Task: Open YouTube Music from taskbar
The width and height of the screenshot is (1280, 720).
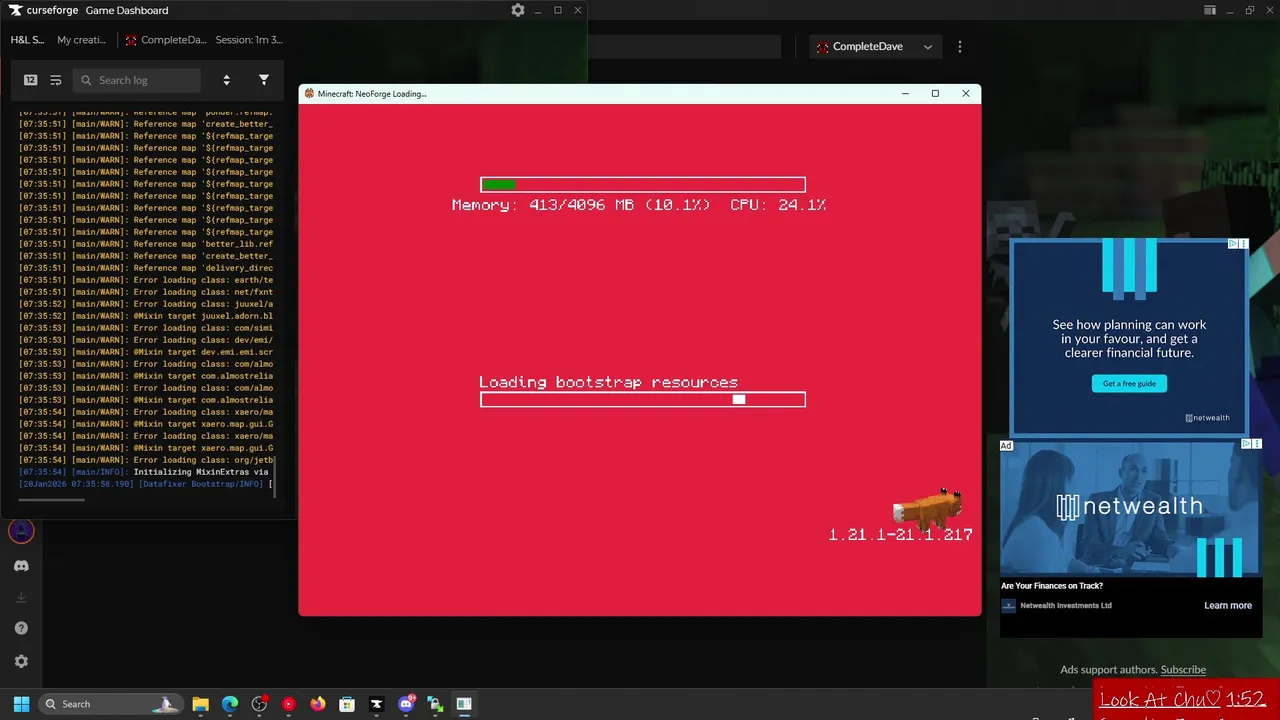Action: coord(289,704)
